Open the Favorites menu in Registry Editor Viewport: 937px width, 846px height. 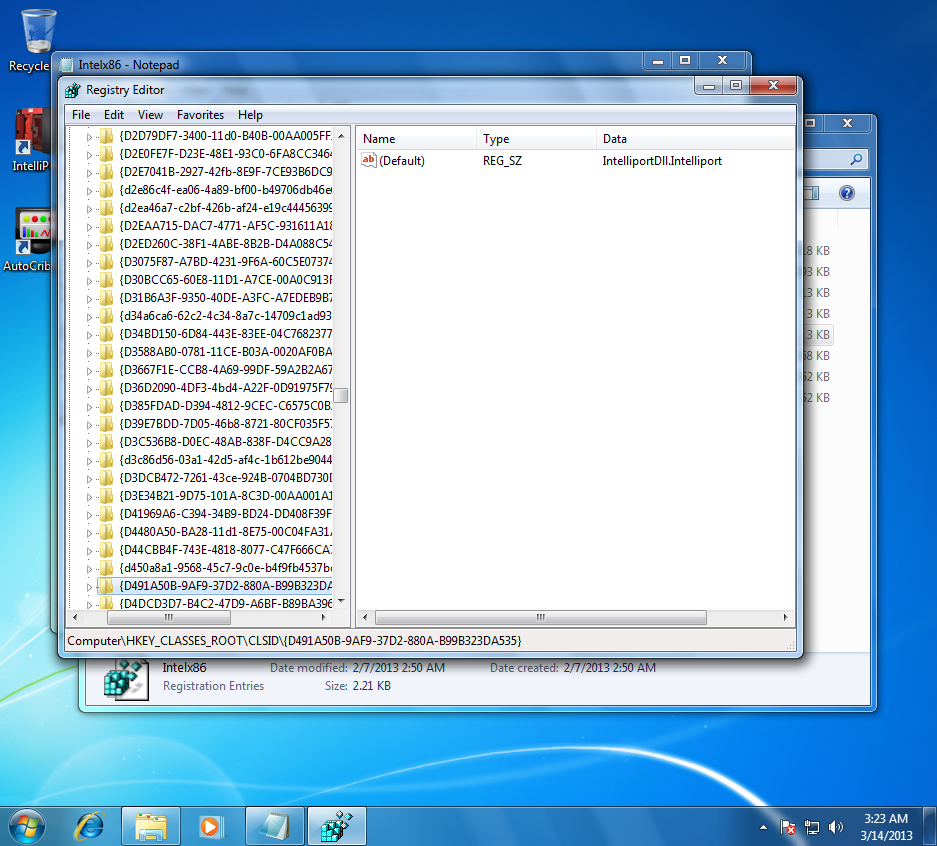tap(200, 115)
